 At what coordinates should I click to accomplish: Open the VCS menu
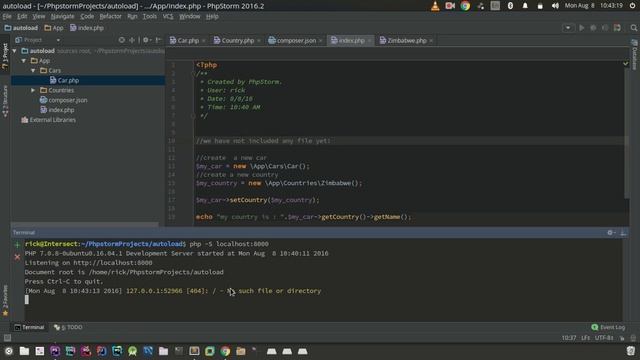[168, 16]
